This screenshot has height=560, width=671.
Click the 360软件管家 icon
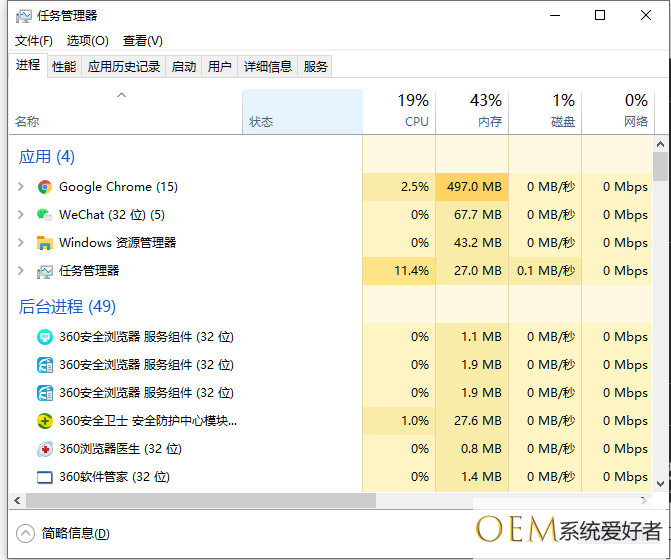pos(44,477)
